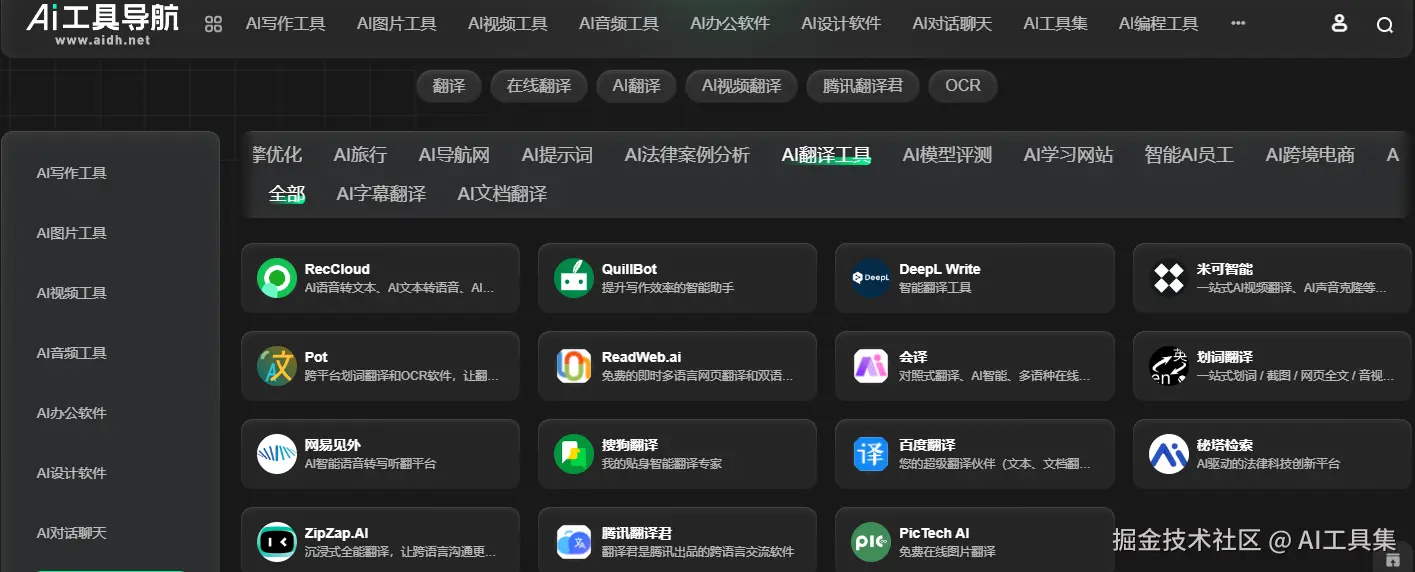Open AI图片工具 in top navigation
Image resolution: width=1415 pixels, height=572 pixels.
(x=397, y=24)
